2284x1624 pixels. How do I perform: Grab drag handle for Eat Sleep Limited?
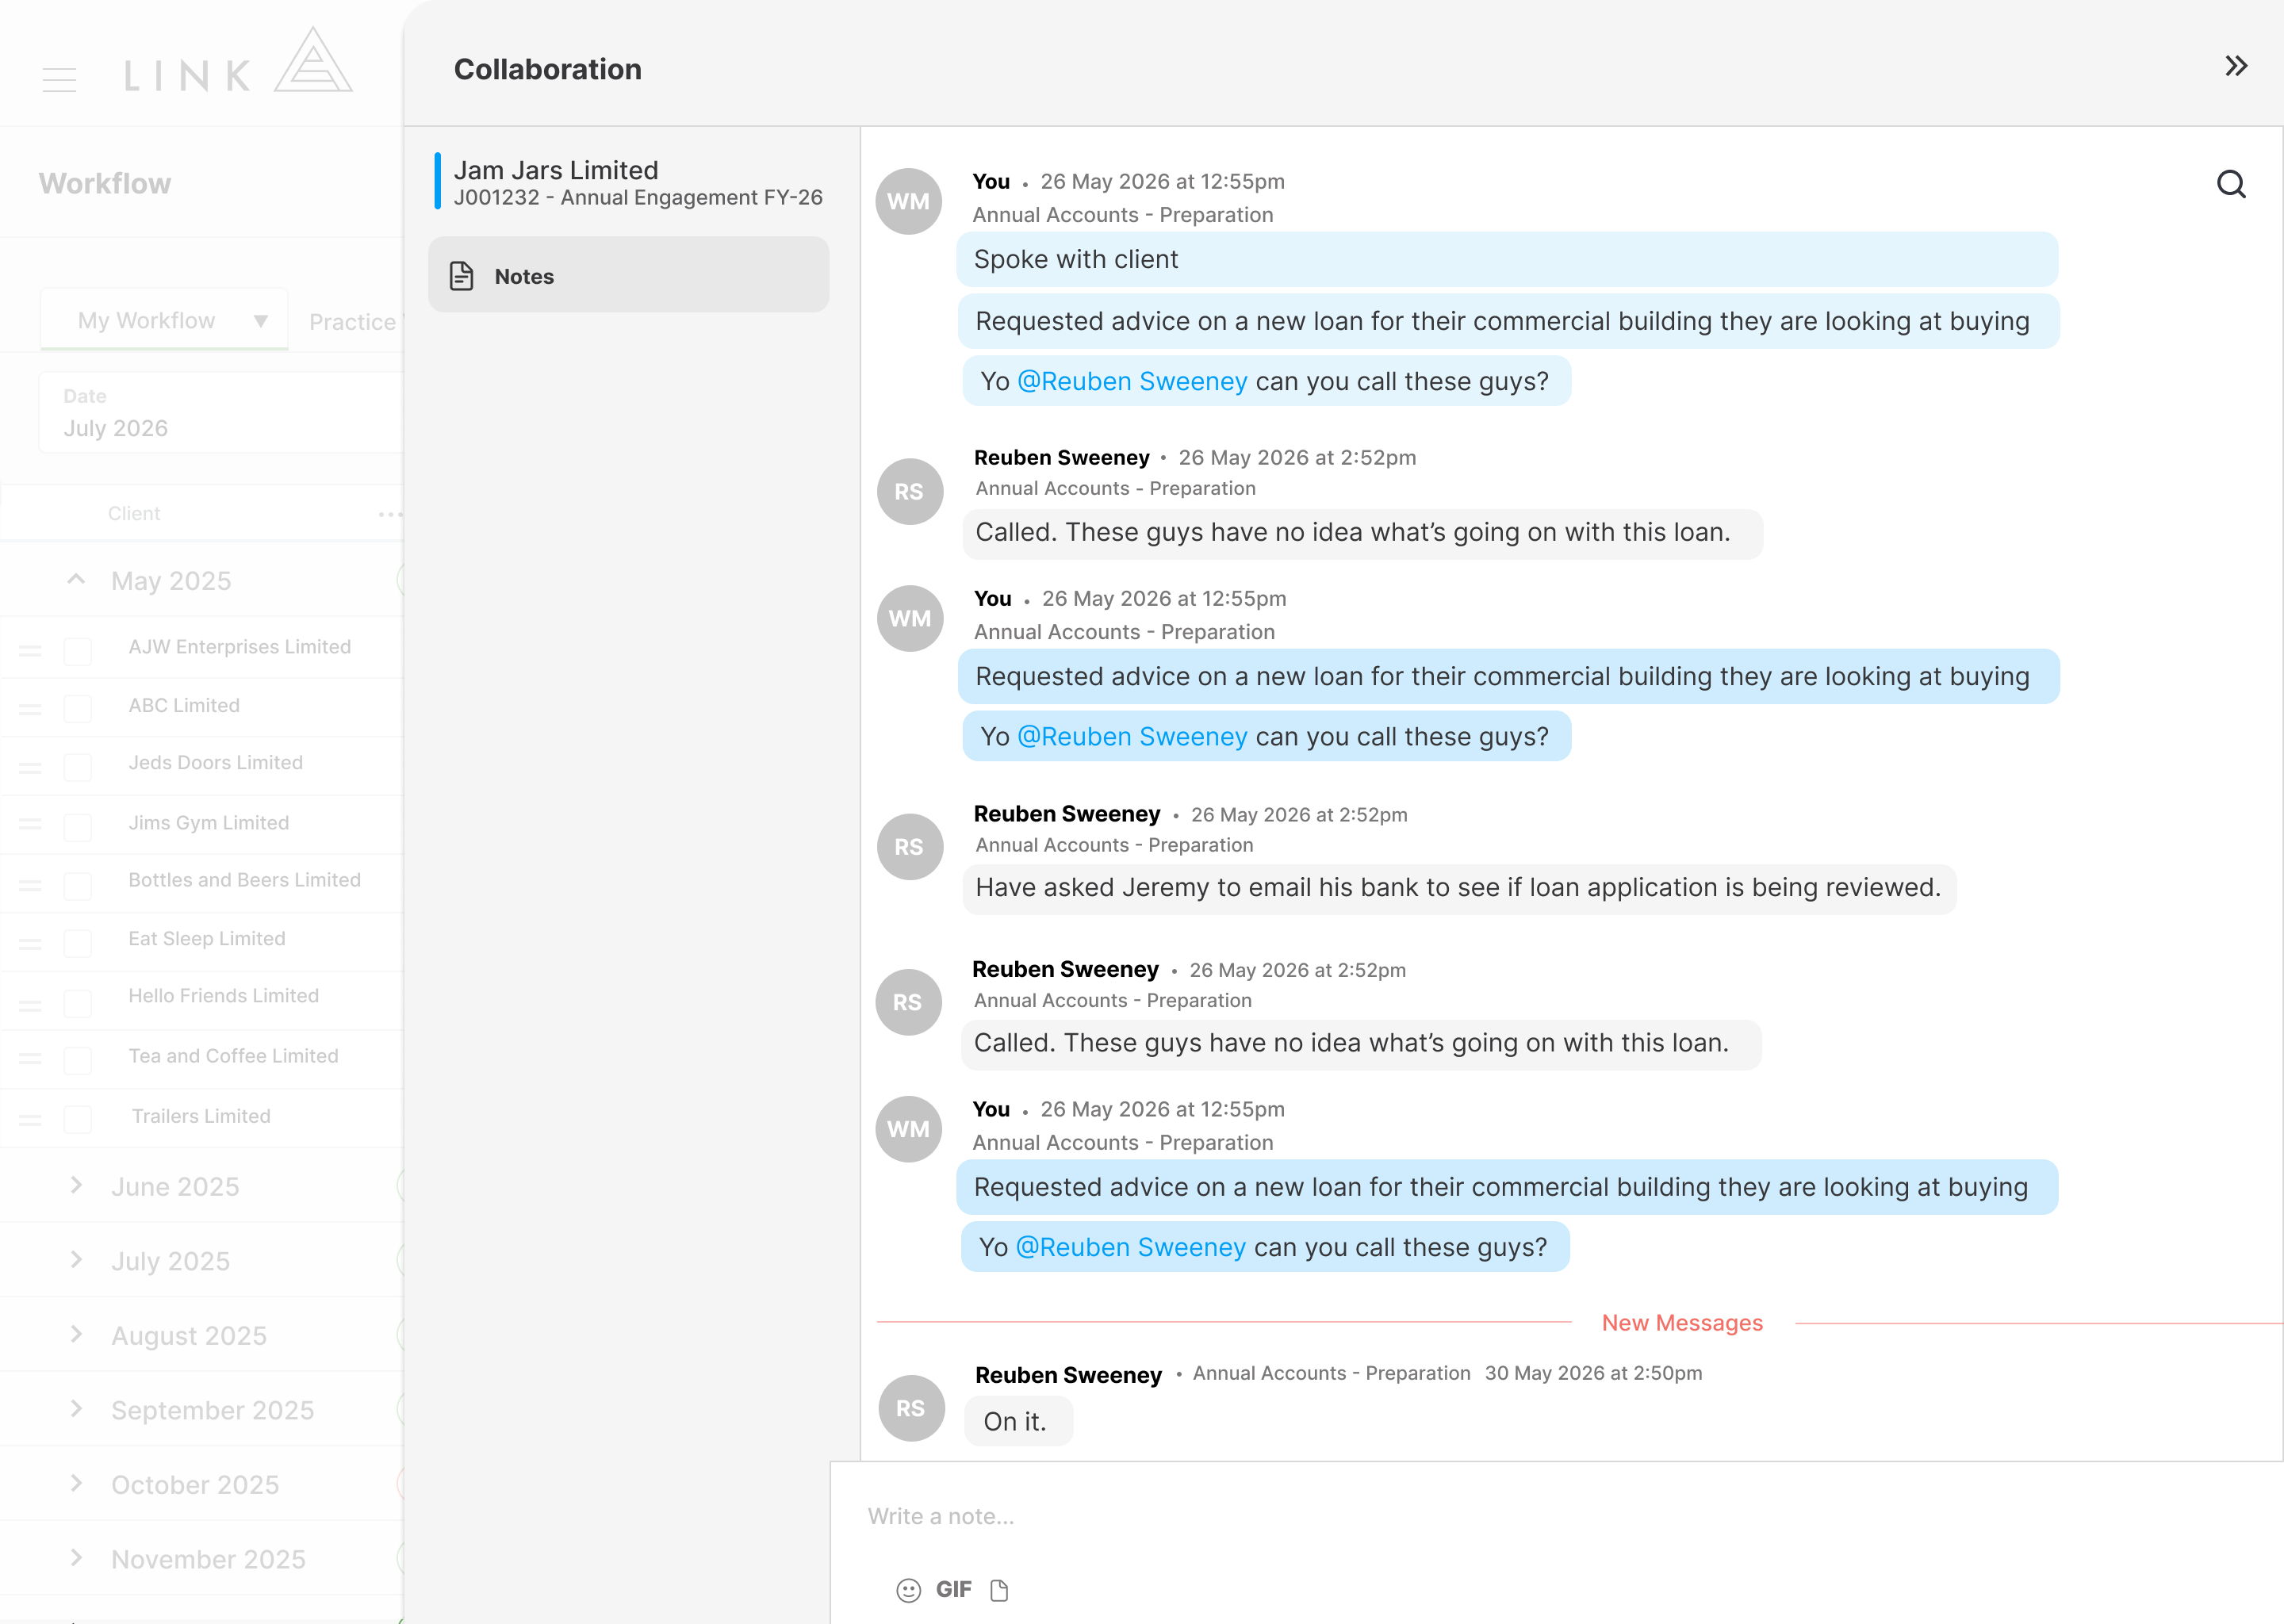(x=30, y=943)
